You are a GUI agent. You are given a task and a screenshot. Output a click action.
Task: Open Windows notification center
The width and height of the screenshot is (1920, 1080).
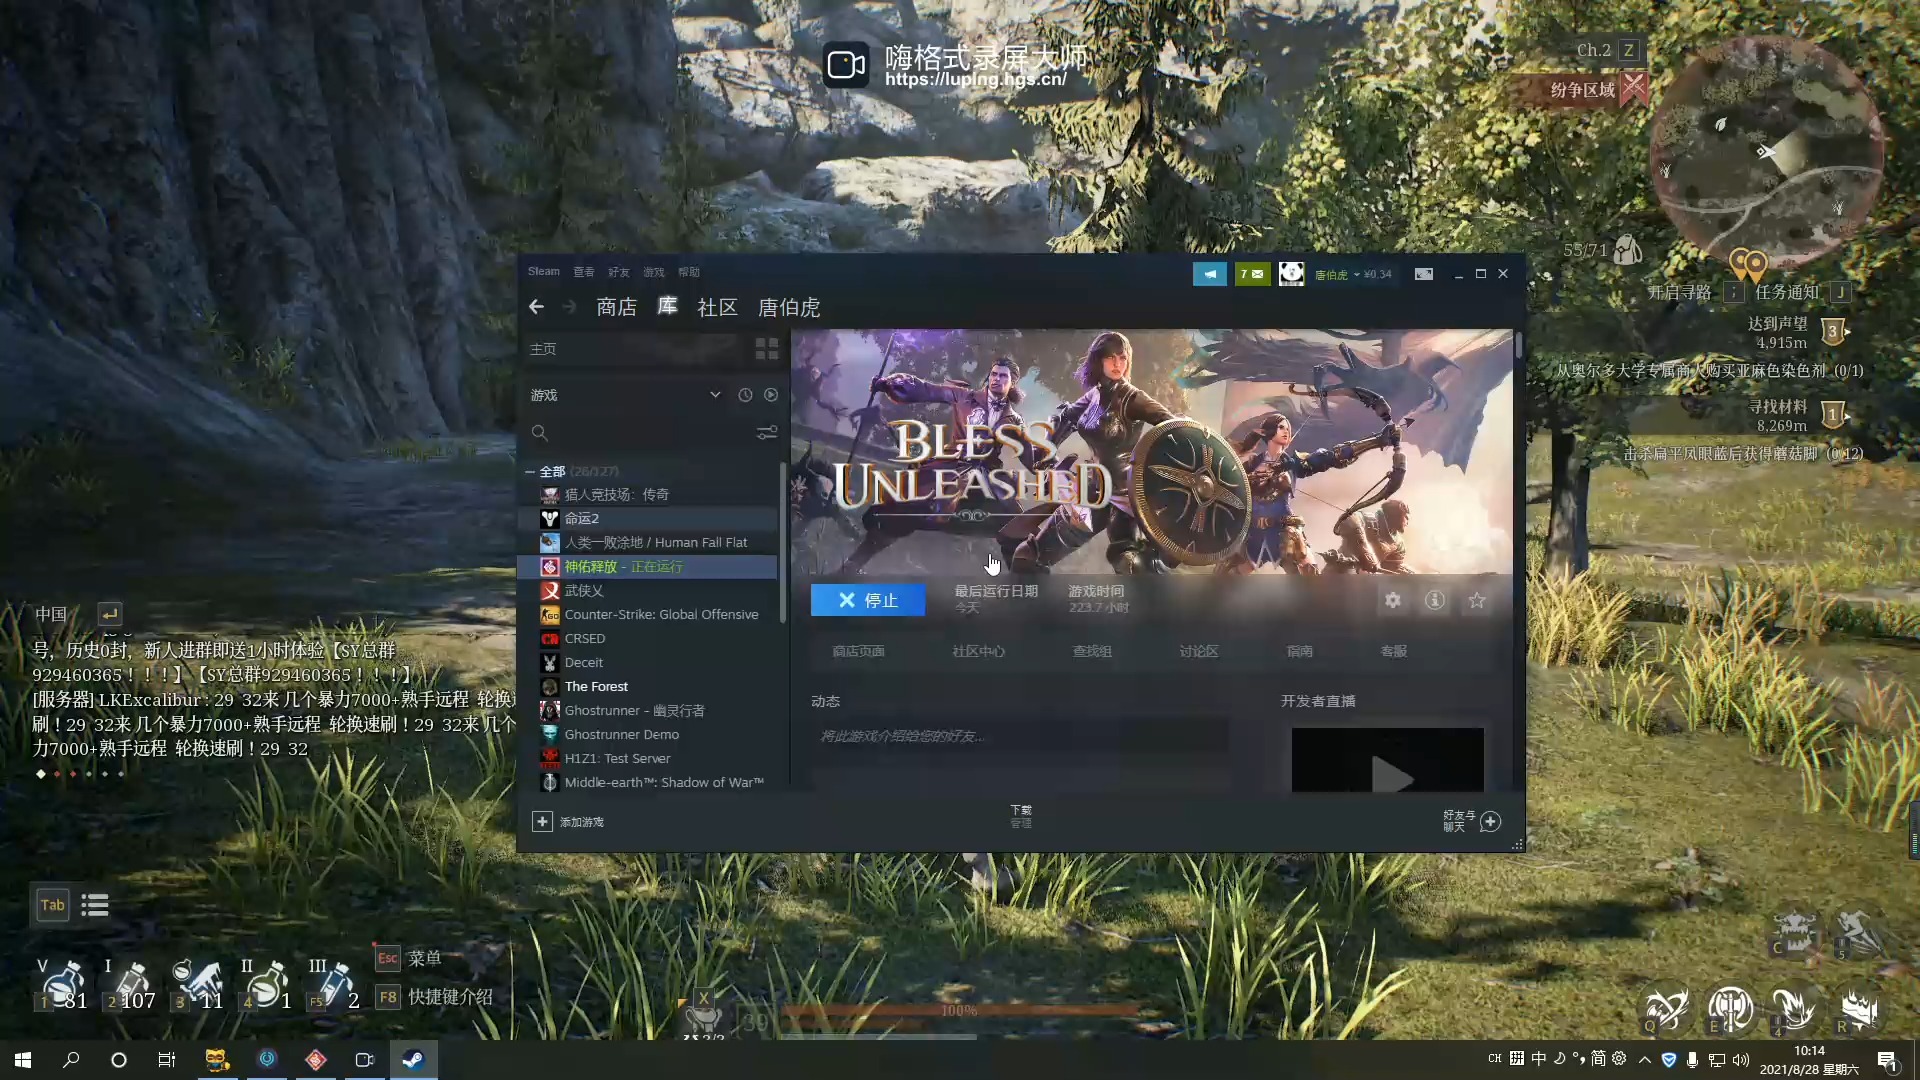pos(1887,1060)
